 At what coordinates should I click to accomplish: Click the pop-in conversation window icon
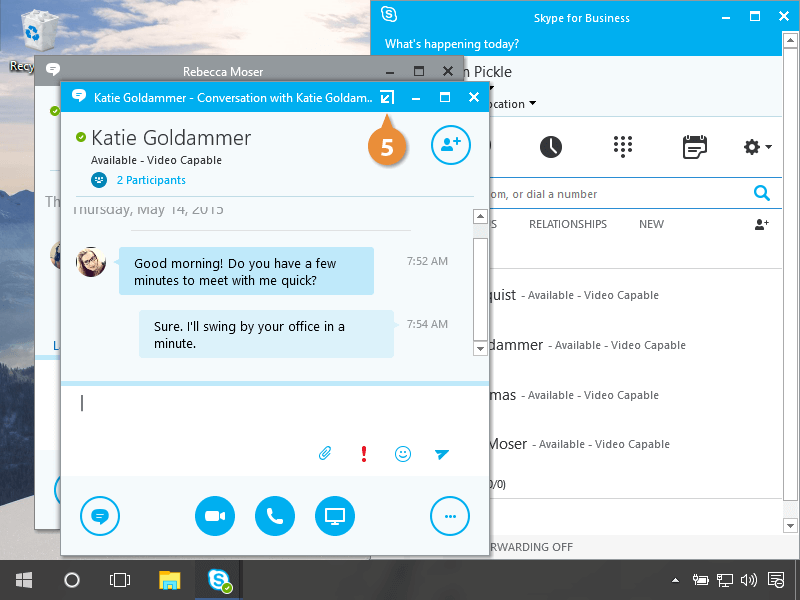[387, 98]
